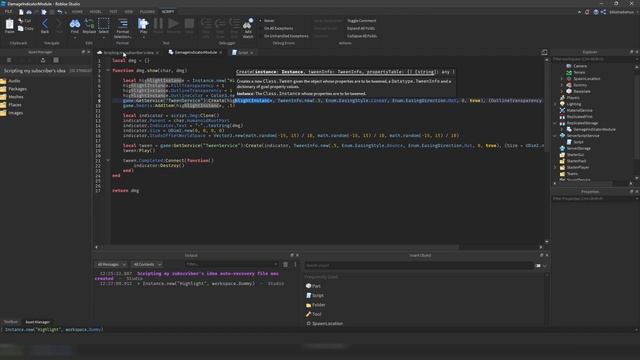Open the PLUGINS ribbon tab
Screen dimensions: 640x360
tap(147, 12)
